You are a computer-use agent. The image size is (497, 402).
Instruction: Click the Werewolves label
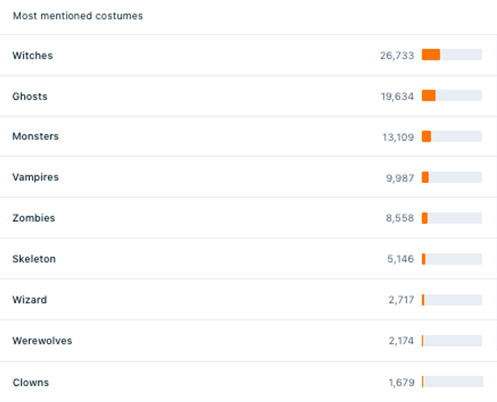click(x=42, y=341)
